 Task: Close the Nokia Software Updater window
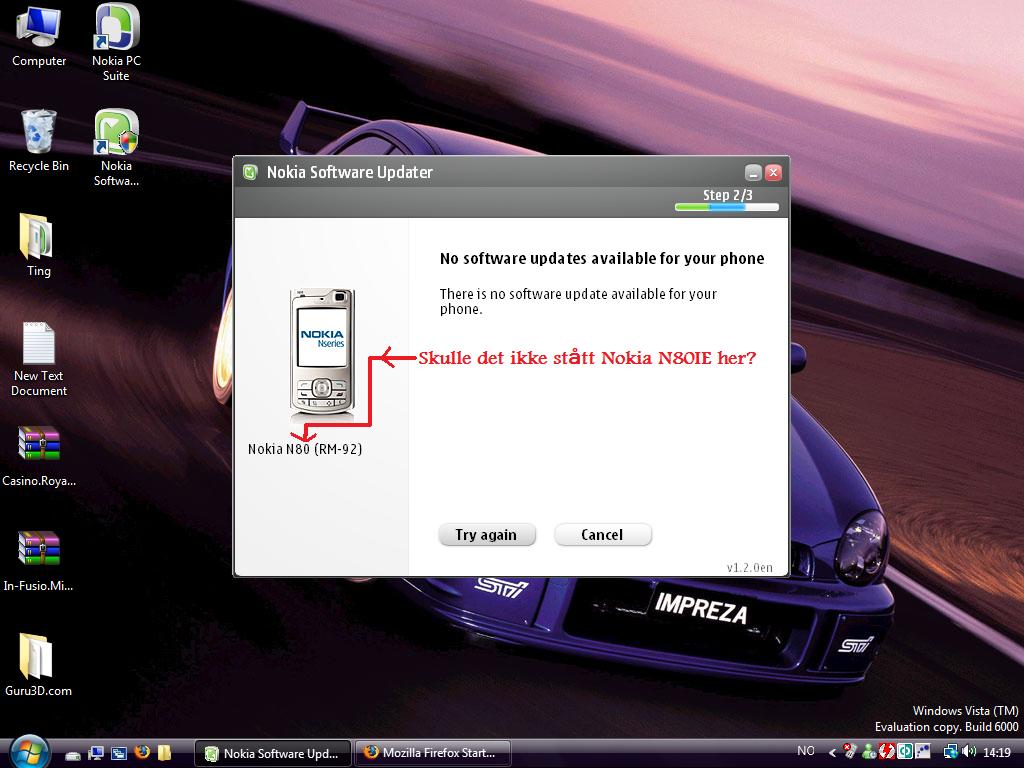pos(773,172)
